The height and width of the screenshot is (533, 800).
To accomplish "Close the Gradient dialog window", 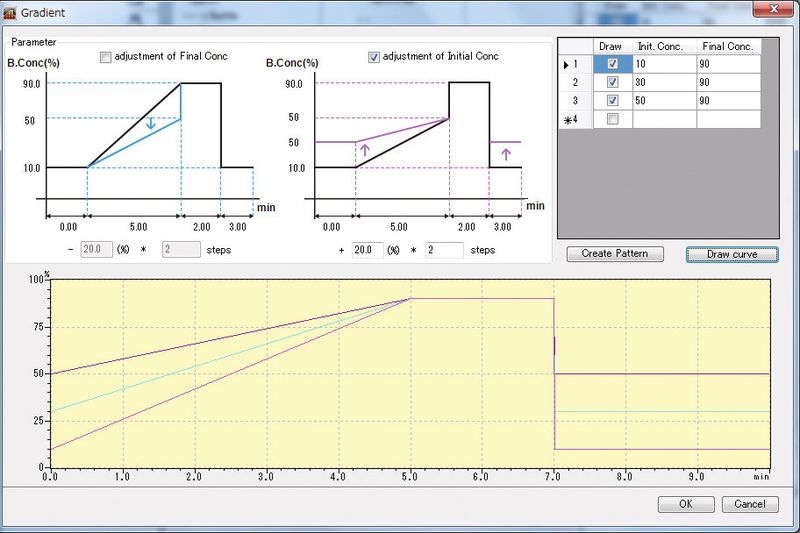I will tap(773, 9).
